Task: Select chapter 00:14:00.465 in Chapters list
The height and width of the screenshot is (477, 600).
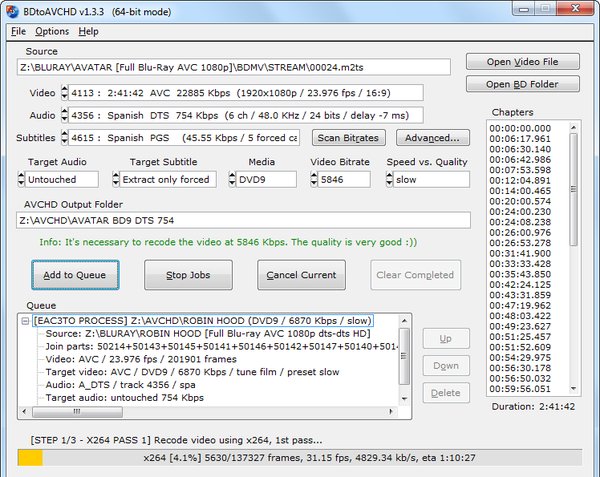Action: [520, 189]
